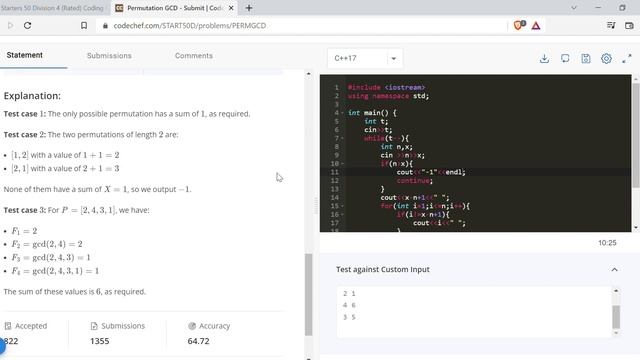640x360 pixels.
Task: Click line number 14 in the gutter
Action: tap(334, 198)
